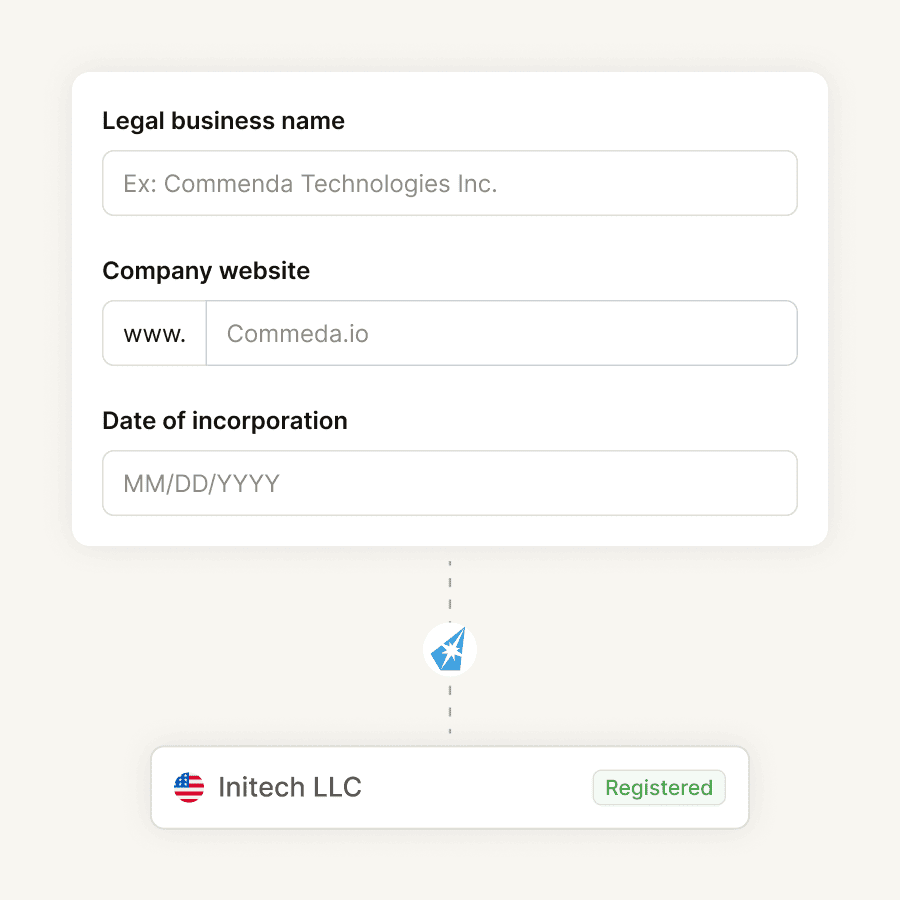Click the right end of the website field
The image size is (900, 900).
(x=770, y=333)
